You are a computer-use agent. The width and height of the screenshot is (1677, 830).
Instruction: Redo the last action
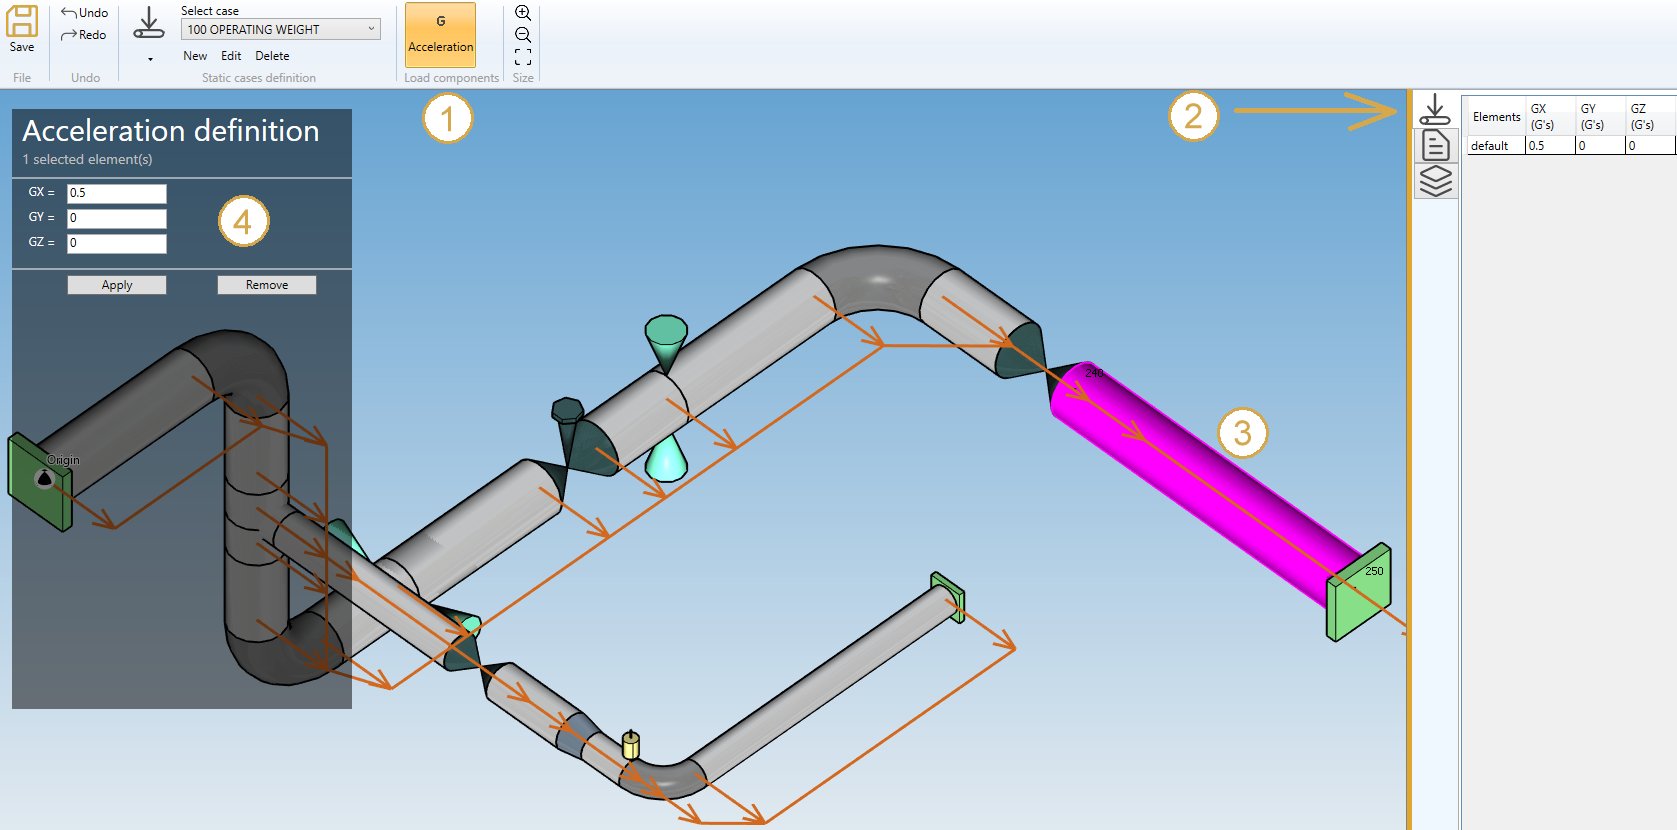pyautogui.click(x=83, y=35)
